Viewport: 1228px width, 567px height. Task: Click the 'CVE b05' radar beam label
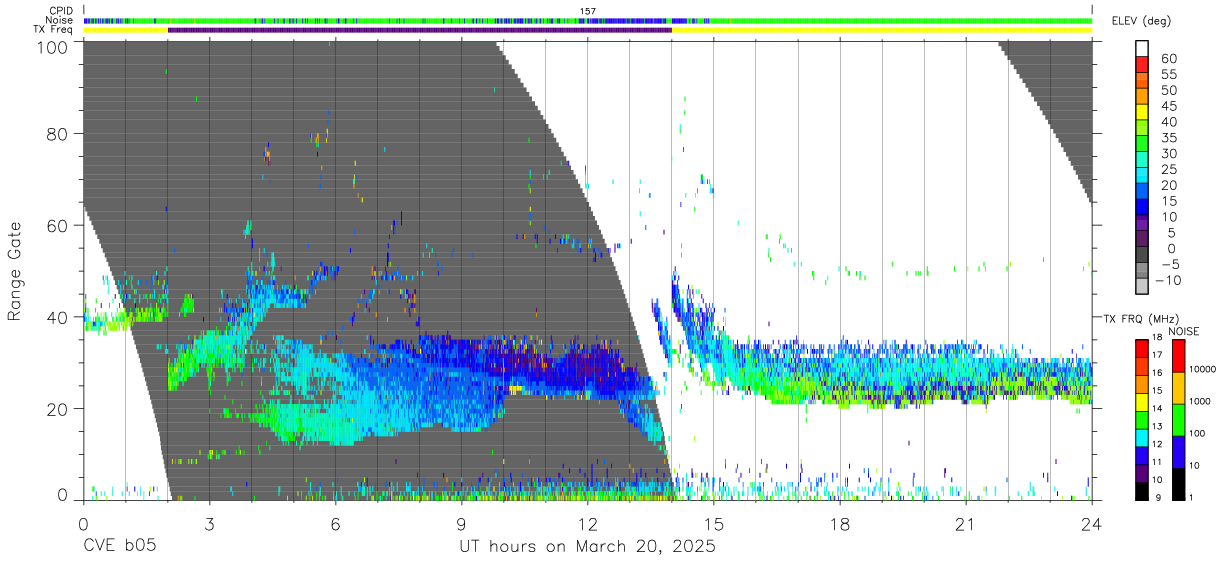point(119,547)
